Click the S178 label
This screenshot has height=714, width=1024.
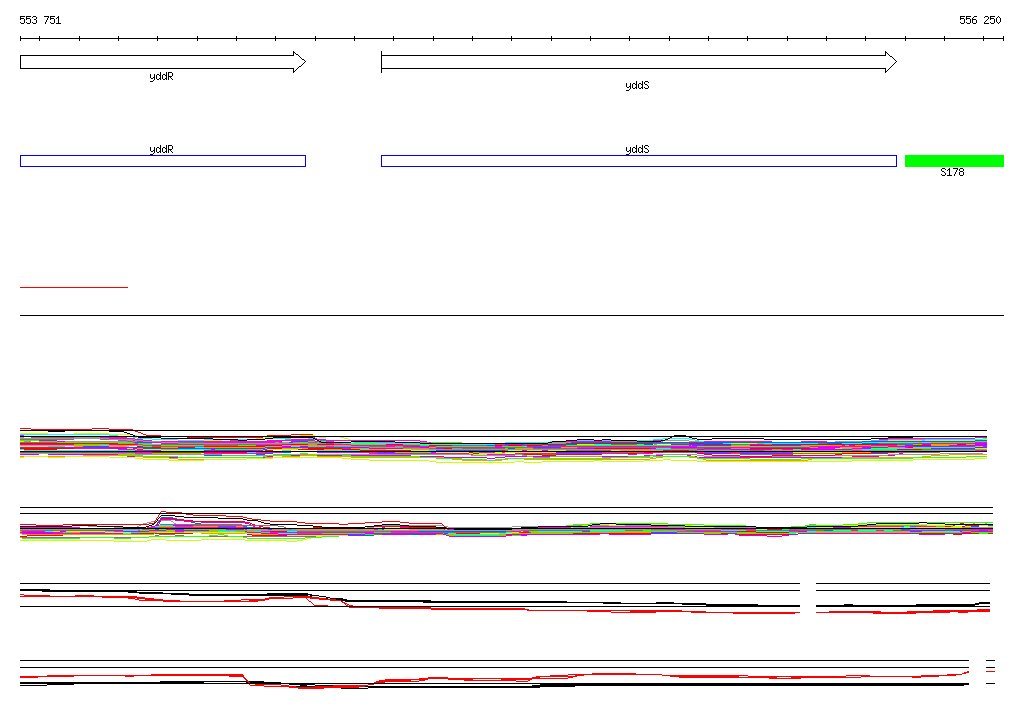coord(952,172)
